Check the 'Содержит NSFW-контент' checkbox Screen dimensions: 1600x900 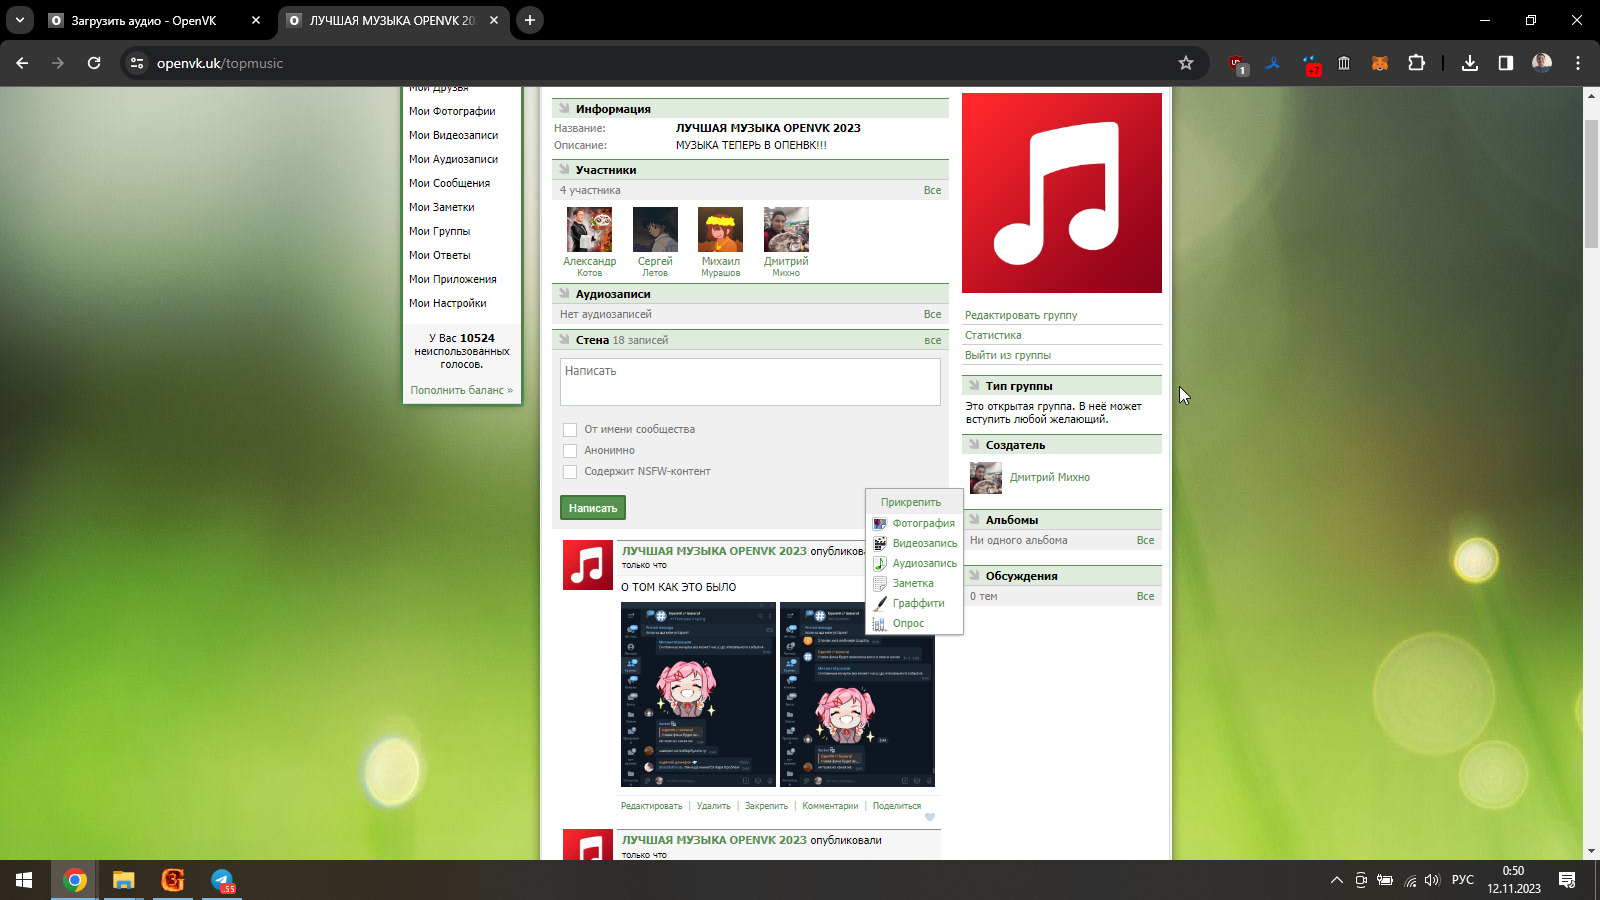pos(570,472)
